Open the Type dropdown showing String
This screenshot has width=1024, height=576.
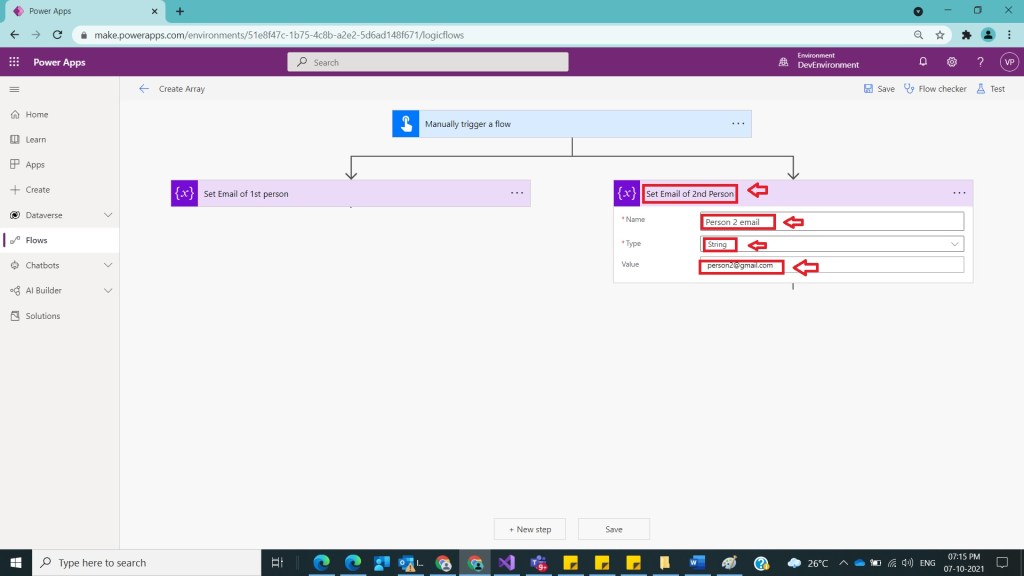[832, 244]
